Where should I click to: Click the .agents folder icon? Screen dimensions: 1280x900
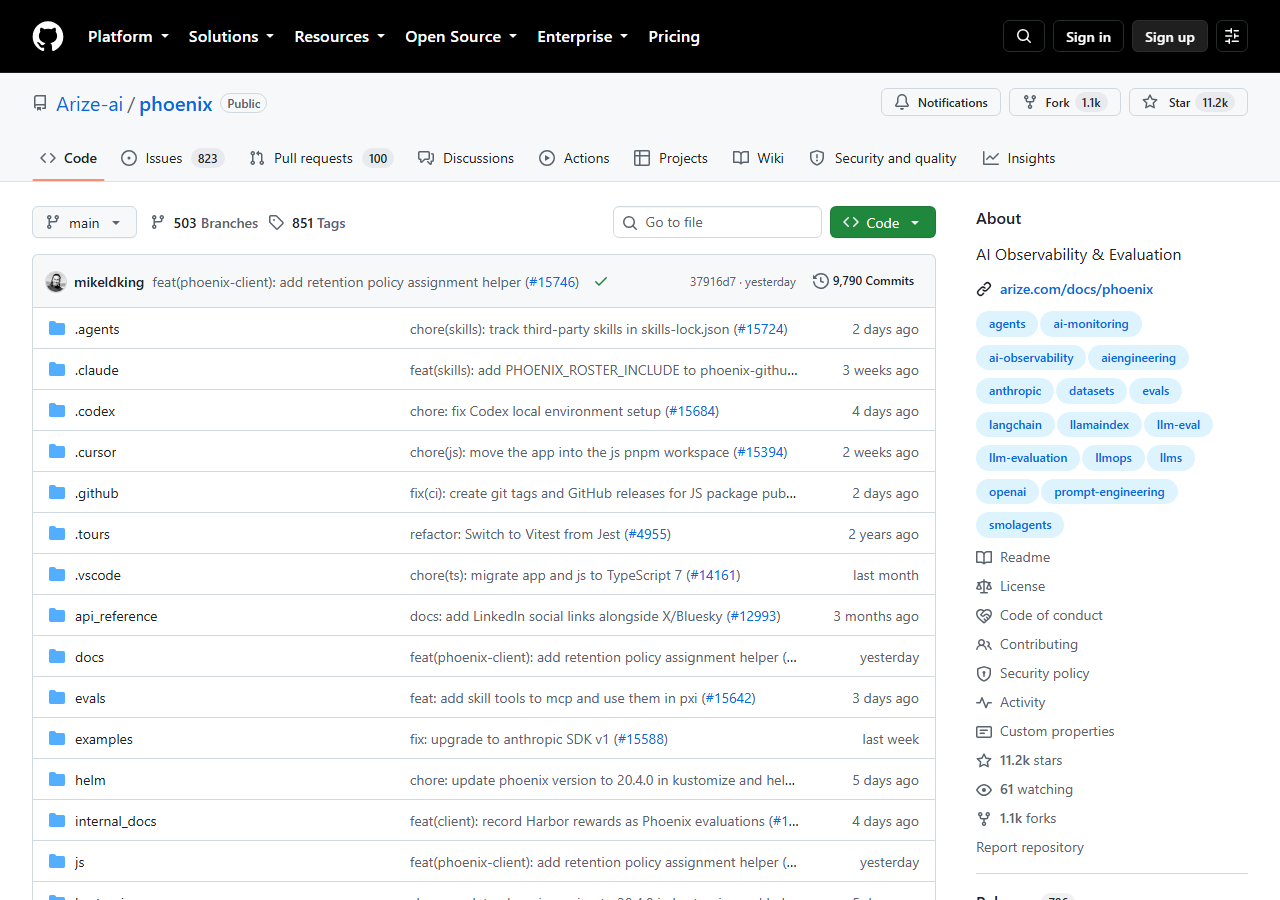coord(57,329)
